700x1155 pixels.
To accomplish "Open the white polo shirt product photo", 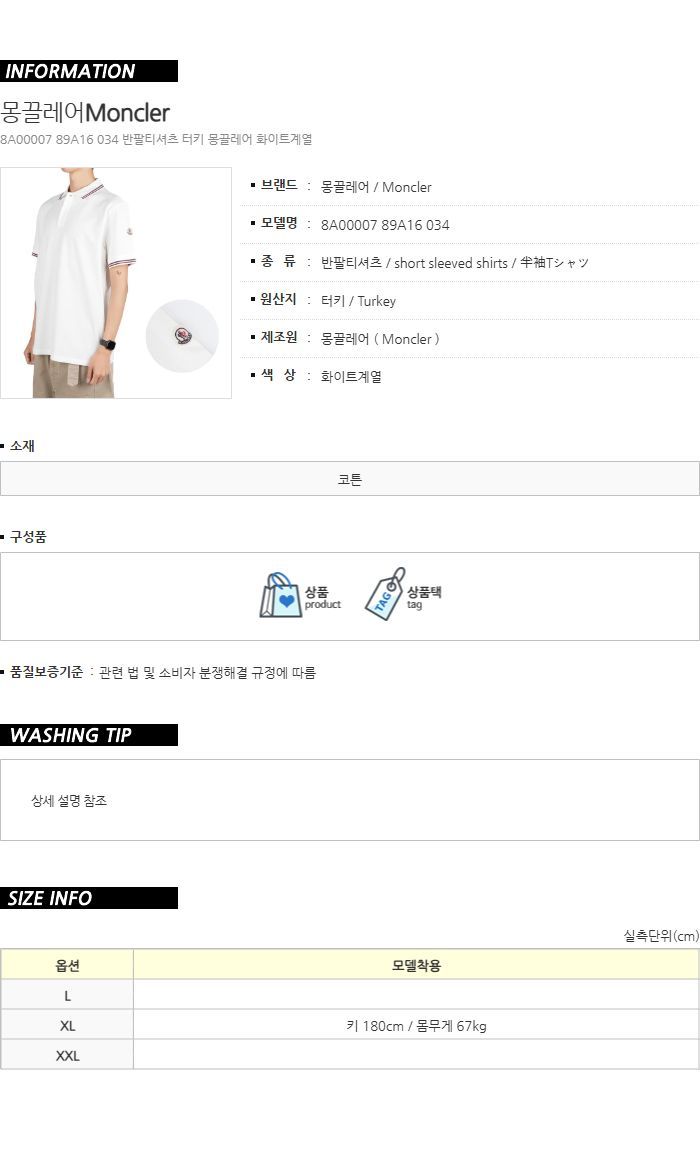I will coord(116,283).
